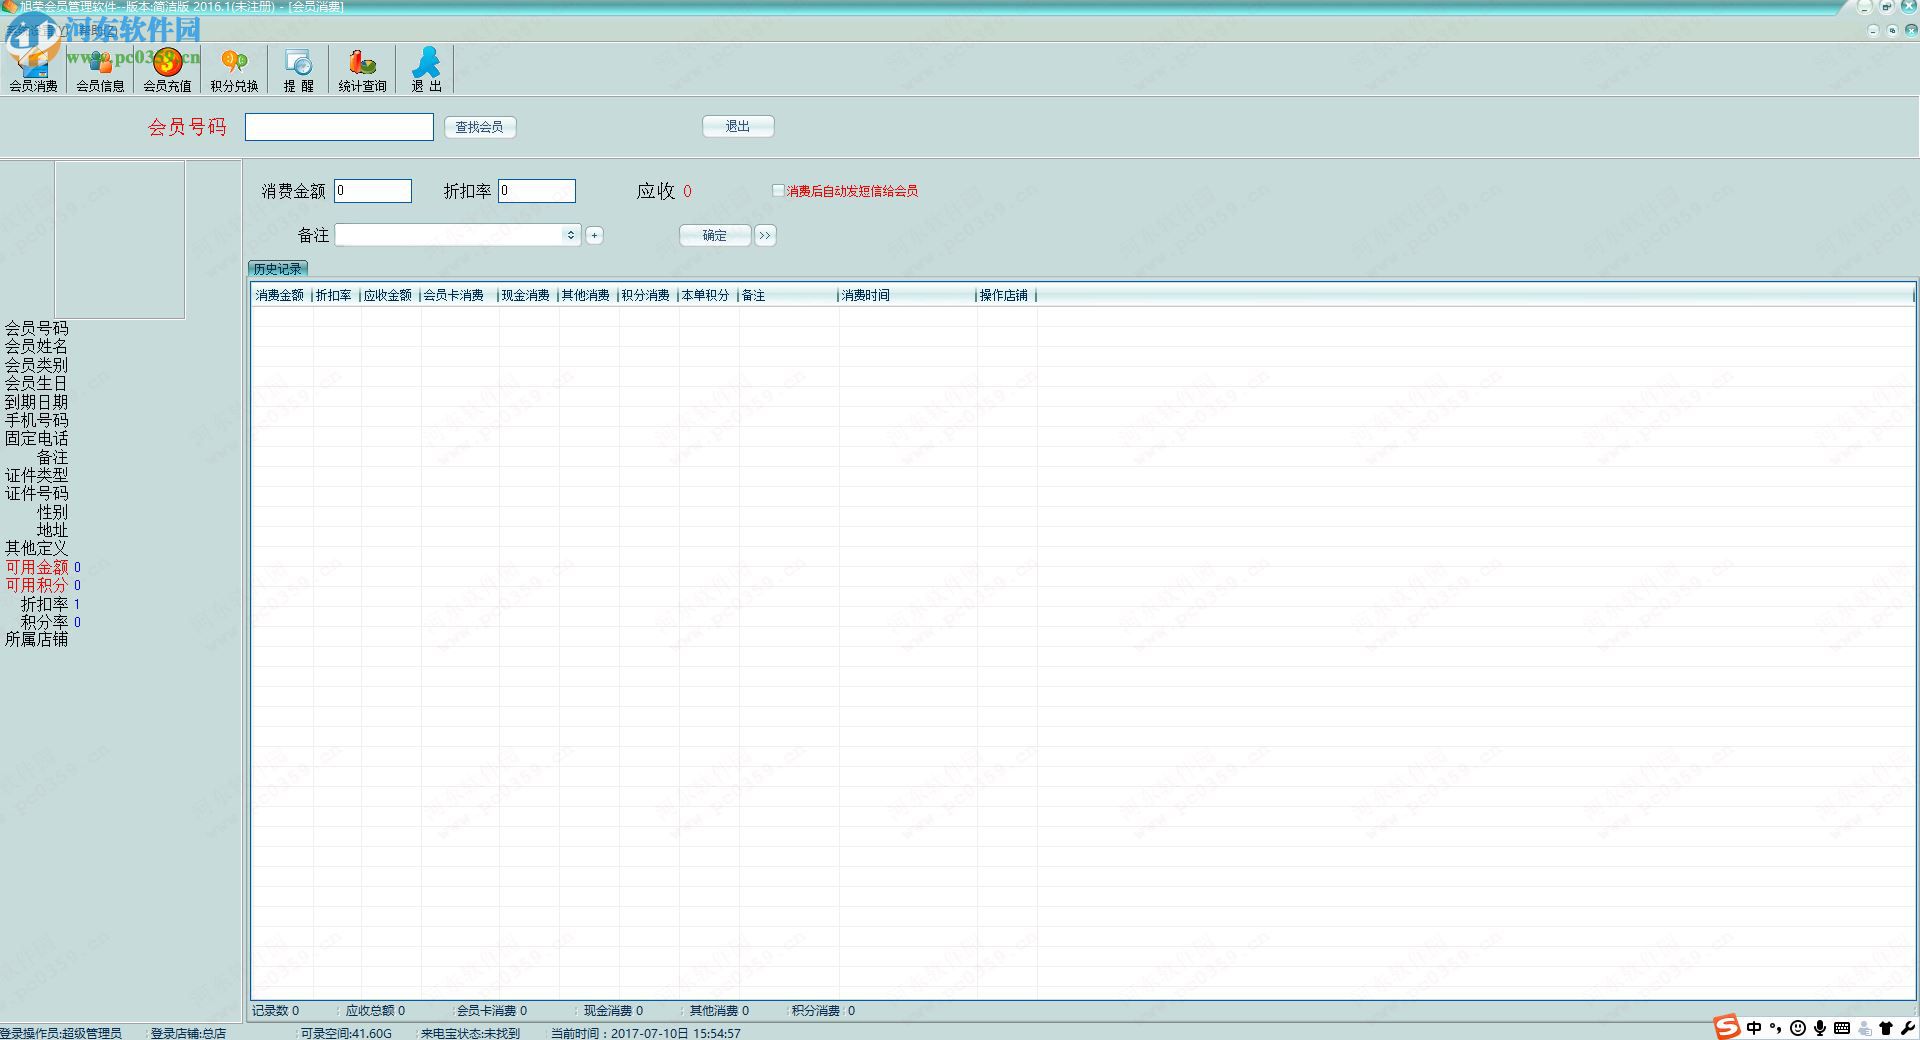Viewport: 1920px width, 1040px height.
Task: Click the 记录数 0 summary entry
Action: coord(276,1011)
